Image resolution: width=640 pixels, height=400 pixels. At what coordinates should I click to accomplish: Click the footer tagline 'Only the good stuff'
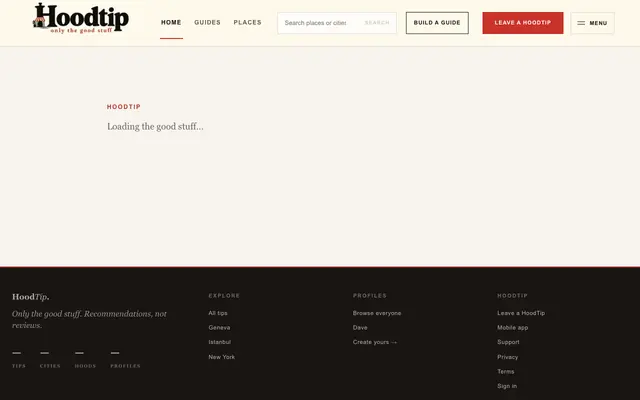[89, 319]
